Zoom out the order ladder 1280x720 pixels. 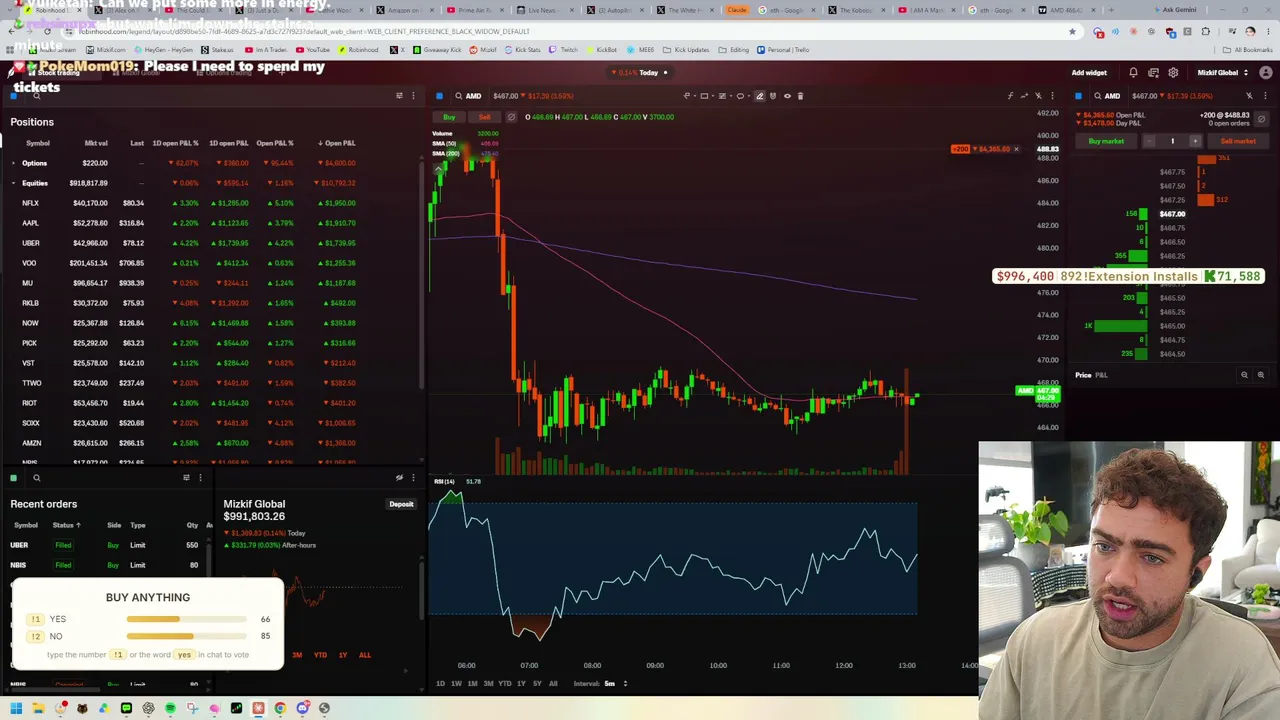1244,375
